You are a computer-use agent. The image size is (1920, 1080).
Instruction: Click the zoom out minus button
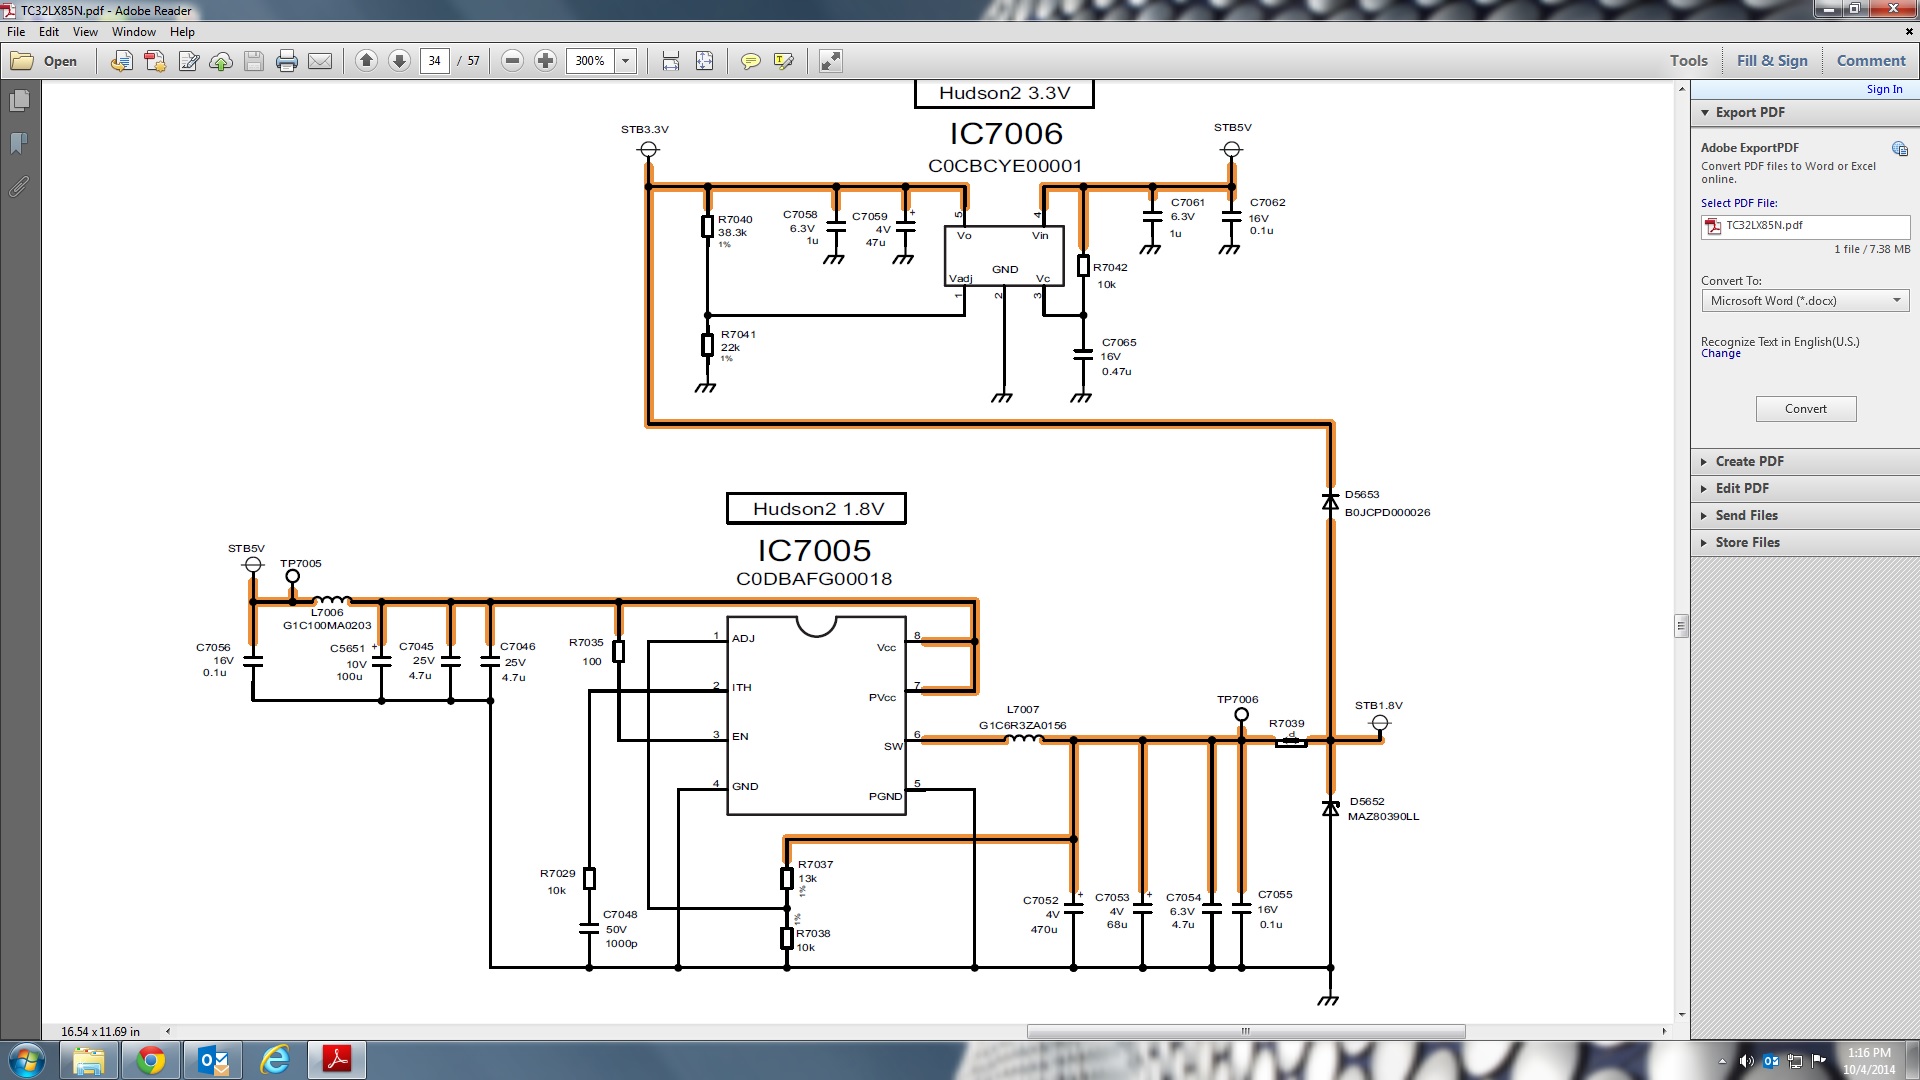pyautogui.click(x=512, y=61)
